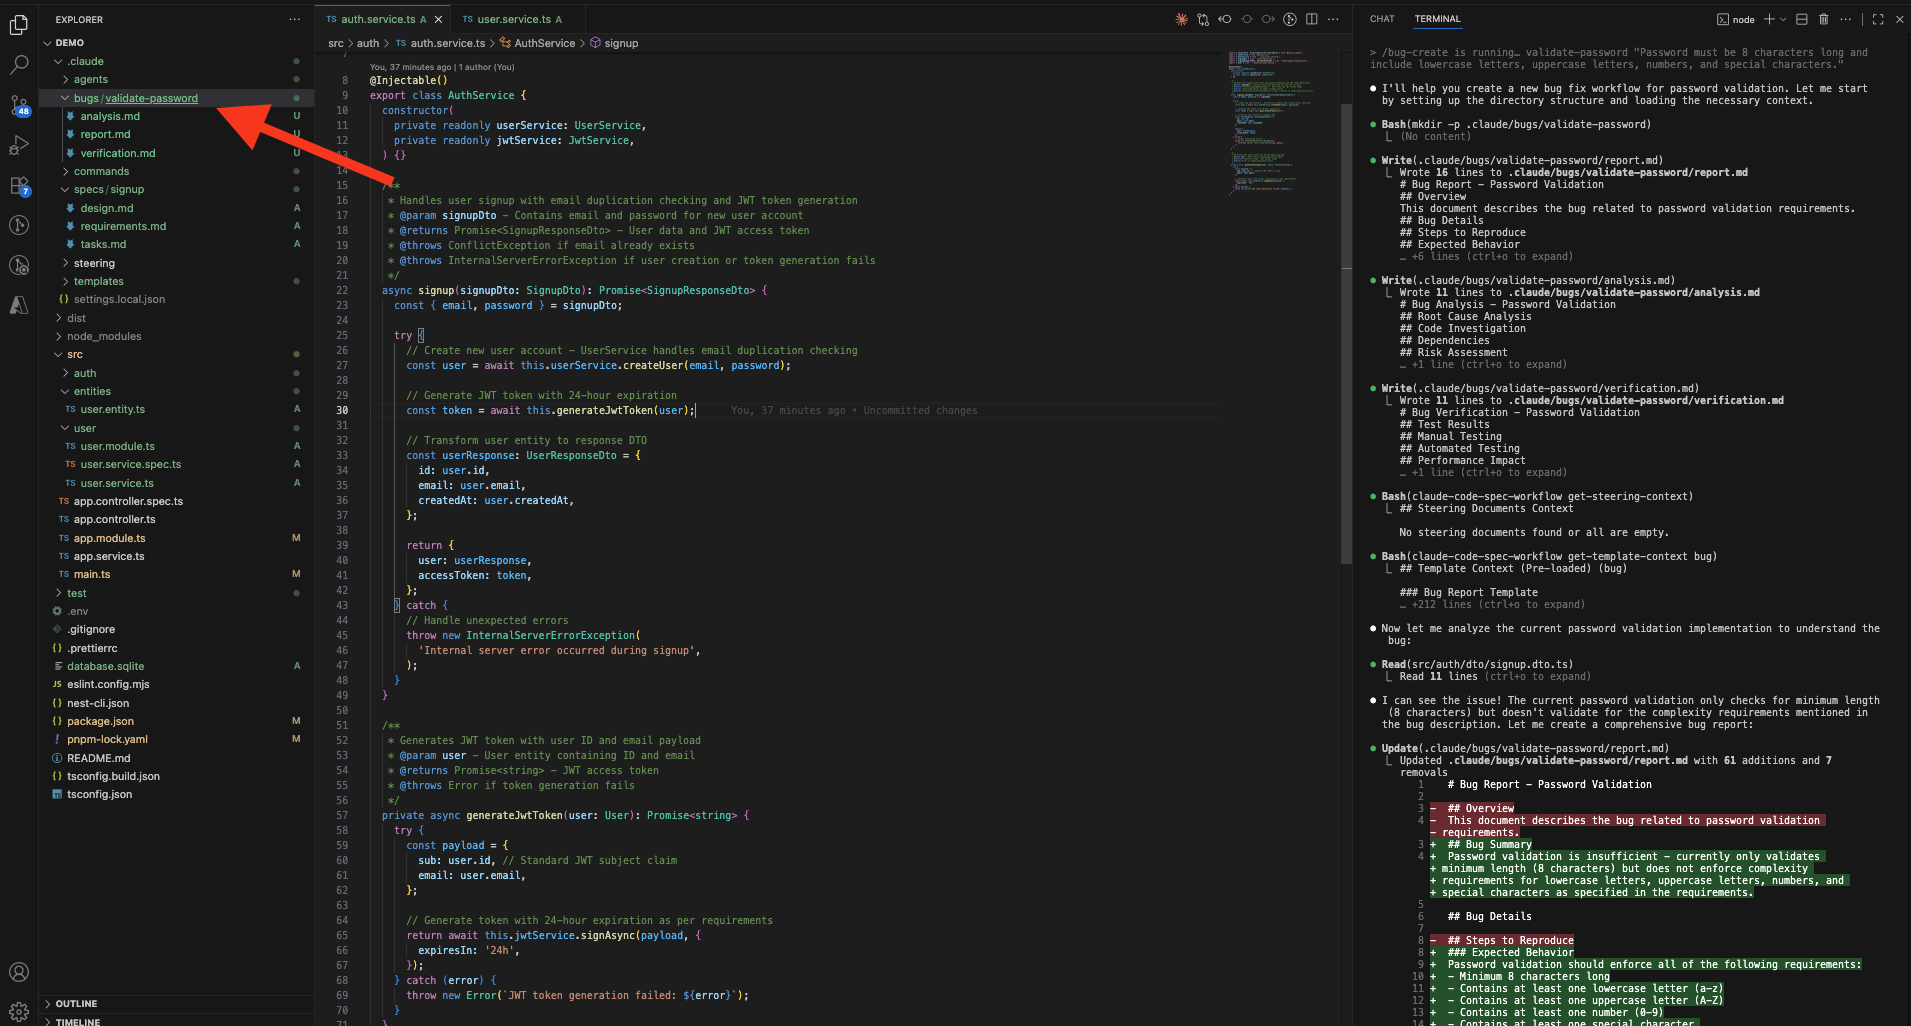Switch to the CHAT tab in the panel
Screen dimensions: 1911x1026
click(1381, 19)
